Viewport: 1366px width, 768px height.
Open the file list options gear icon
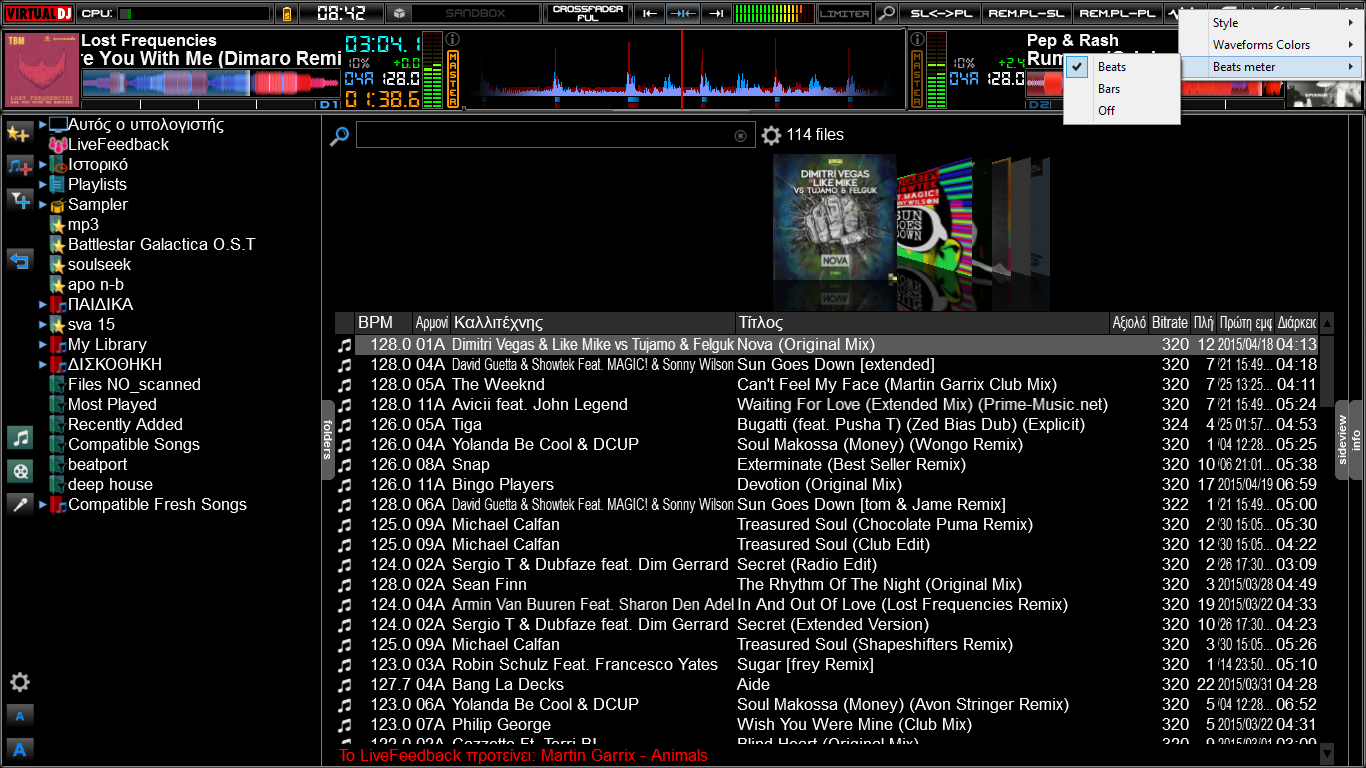pos(771,135)
